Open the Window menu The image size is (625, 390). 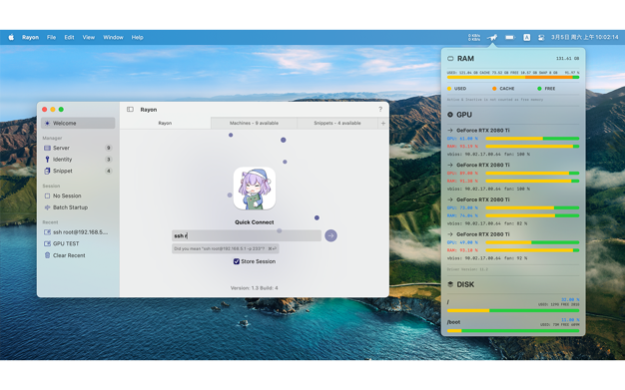pos(113,37)
